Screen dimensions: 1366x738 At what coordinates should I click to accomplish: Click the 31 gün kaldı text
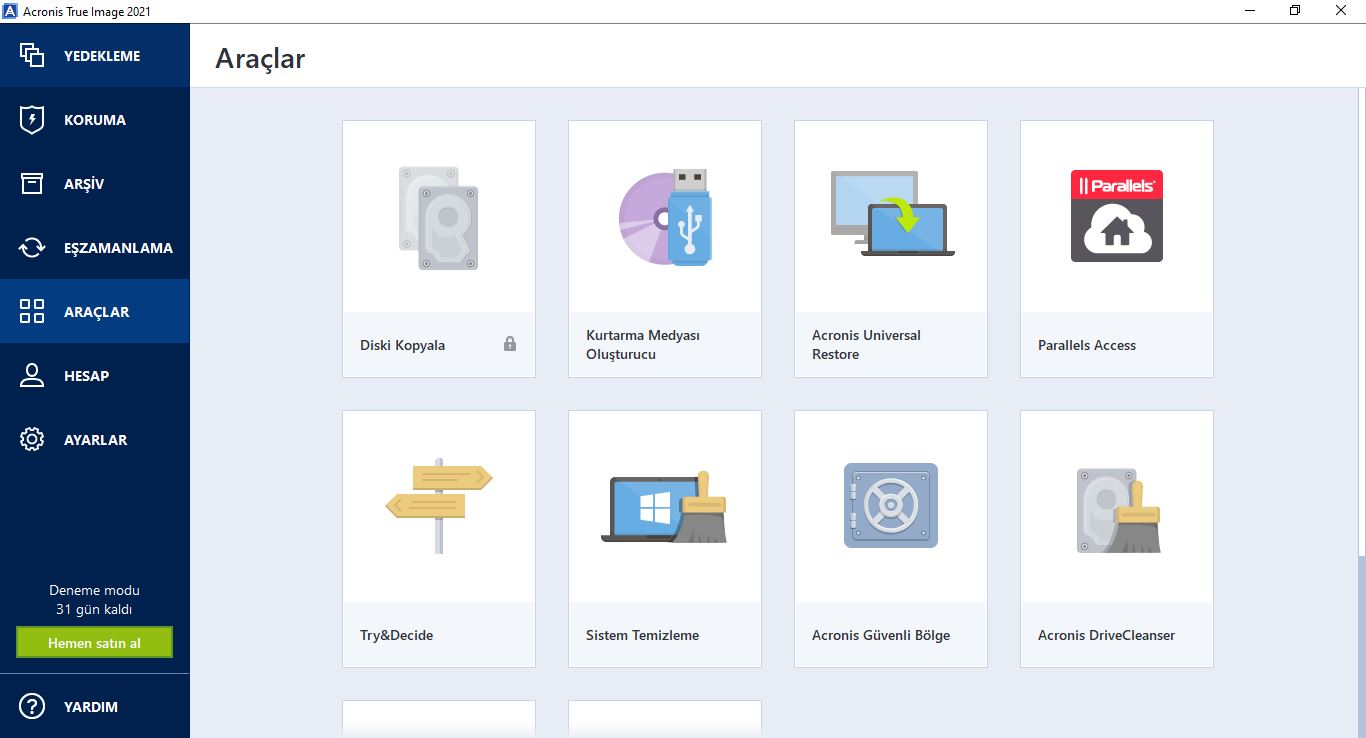click(94, 609)
